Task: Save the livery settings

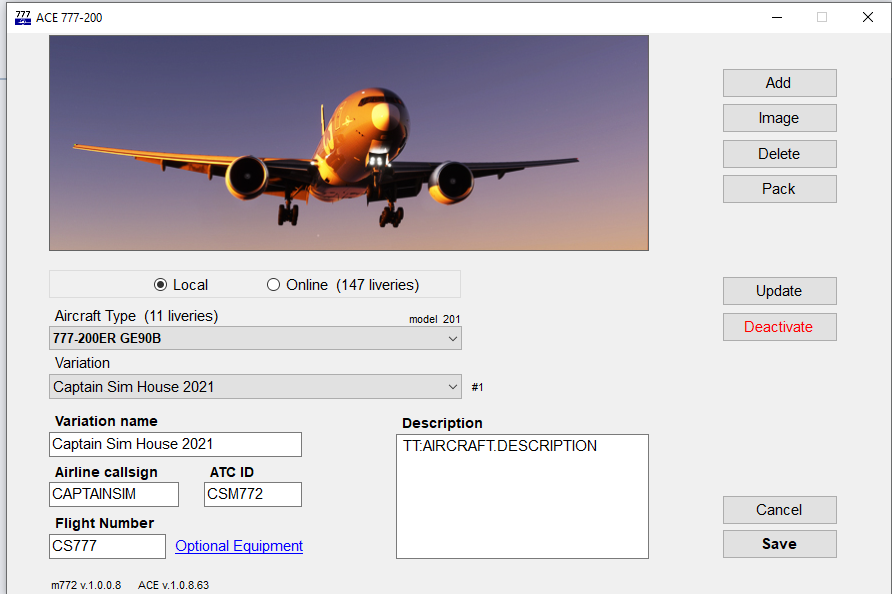Action: [779, 544]
